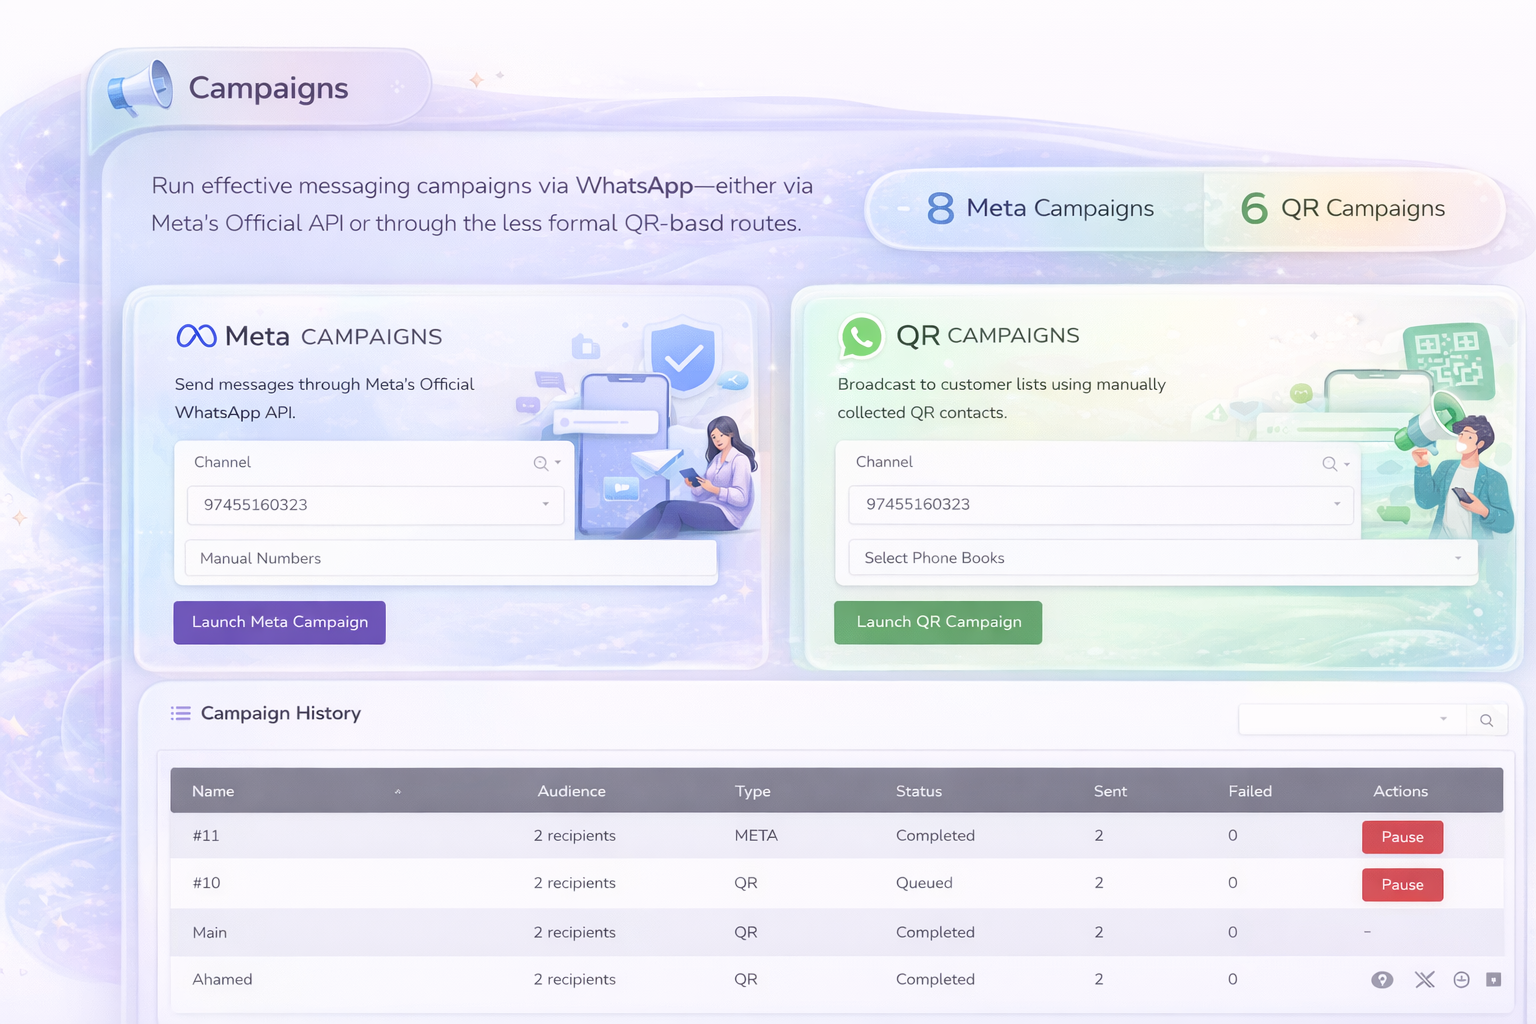Click the Actions column header

pyautogui.click(x=1400, y=791)
